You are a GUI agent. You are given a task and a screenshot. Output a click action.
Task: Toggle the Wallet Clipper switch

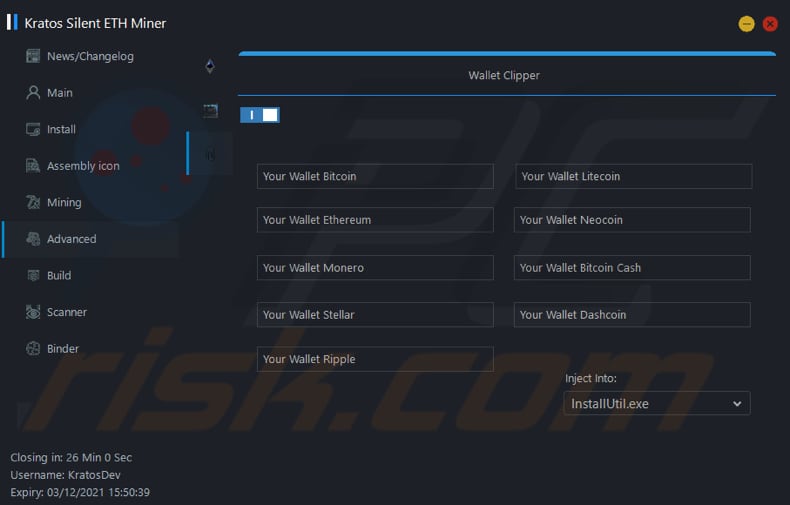point(260,115)
